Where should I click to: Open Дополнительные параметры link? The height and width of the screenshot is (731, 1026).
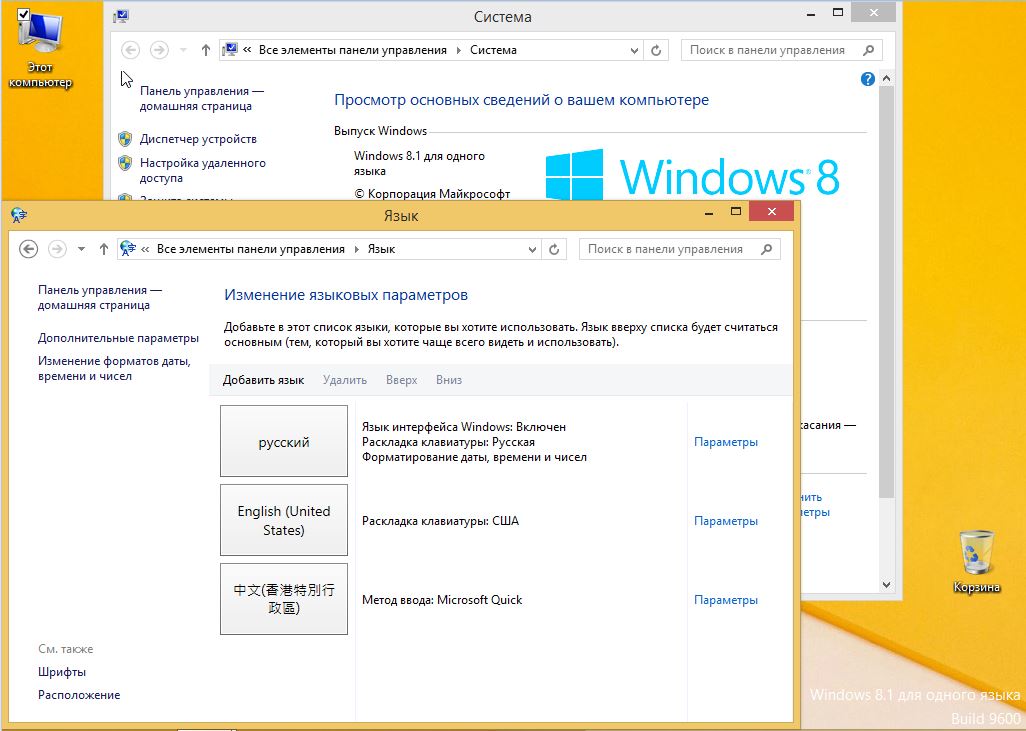coord(118,338)
